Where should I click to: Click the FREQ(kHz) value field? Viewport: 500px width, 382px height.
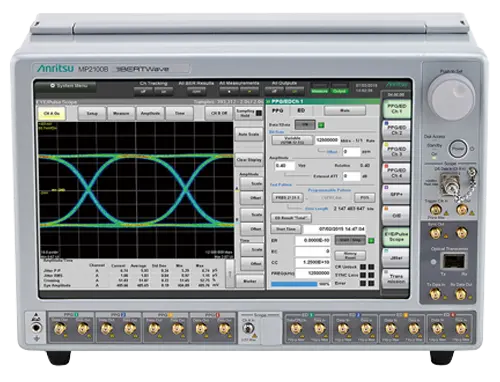coord(313,273)
